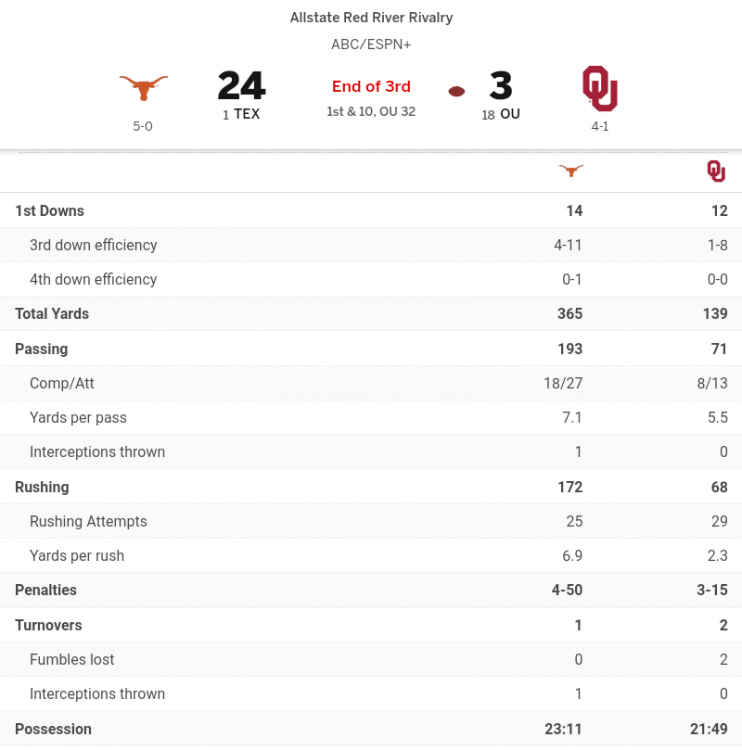
Task: Click the ABC/ESPN+ broadcast label
Action: tap(371, 44)
